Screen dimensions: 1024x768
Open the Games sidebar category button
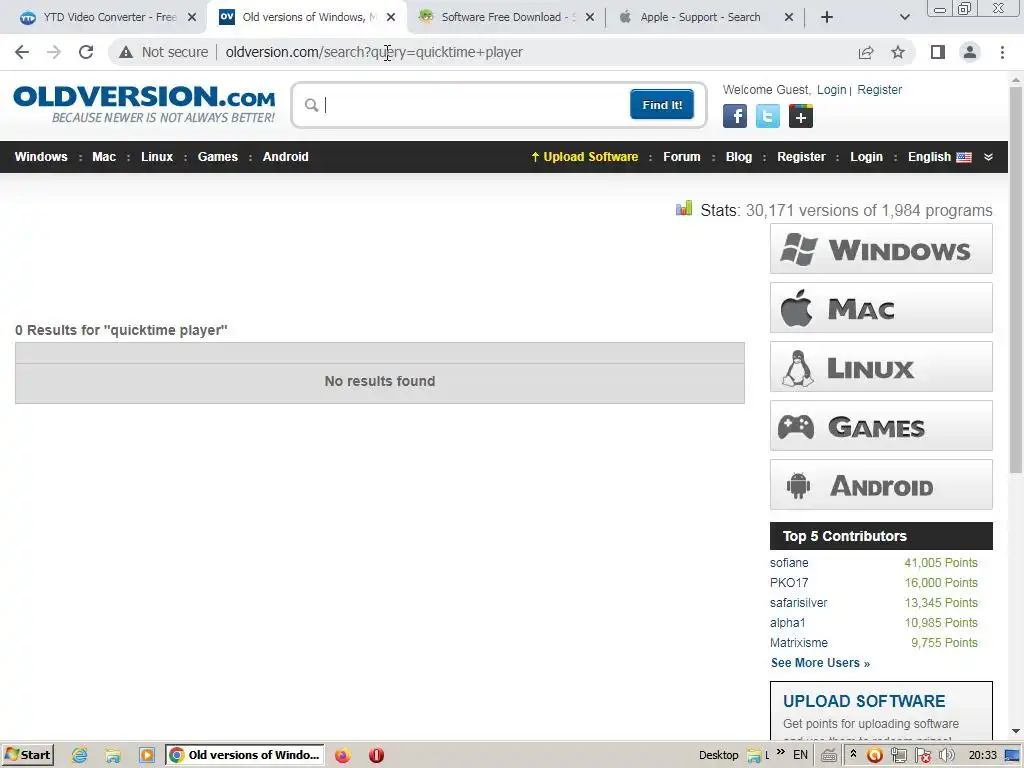(x=881, y=426)
